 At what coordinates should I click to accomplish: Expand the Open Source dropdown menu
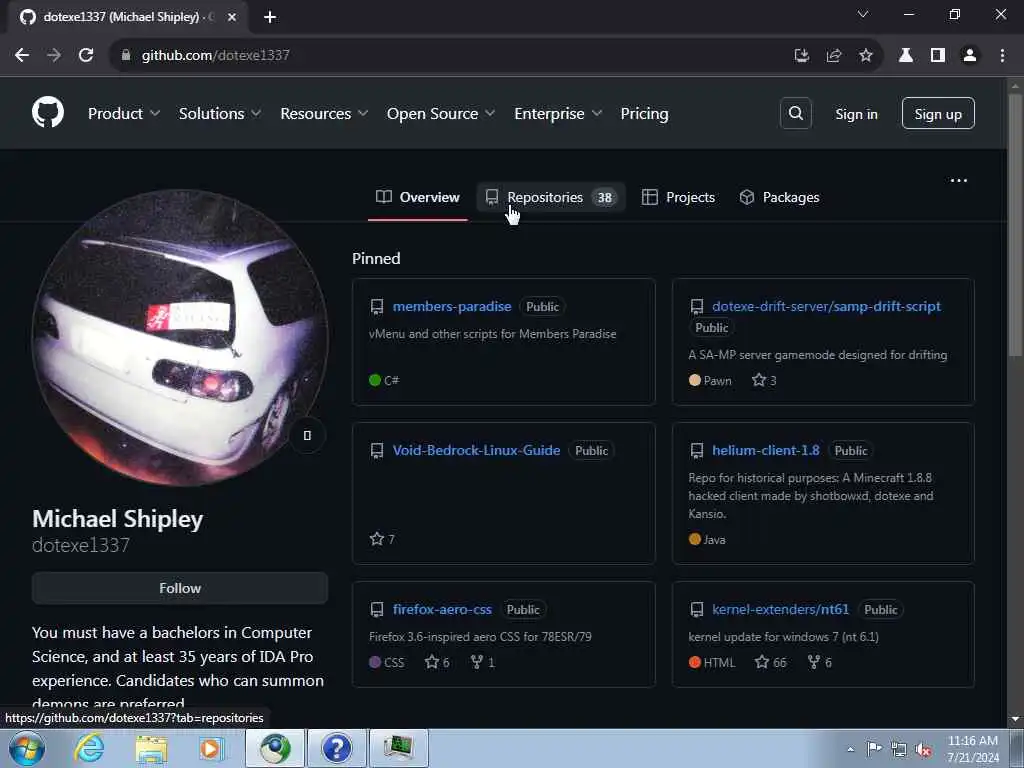click(441, 113)
